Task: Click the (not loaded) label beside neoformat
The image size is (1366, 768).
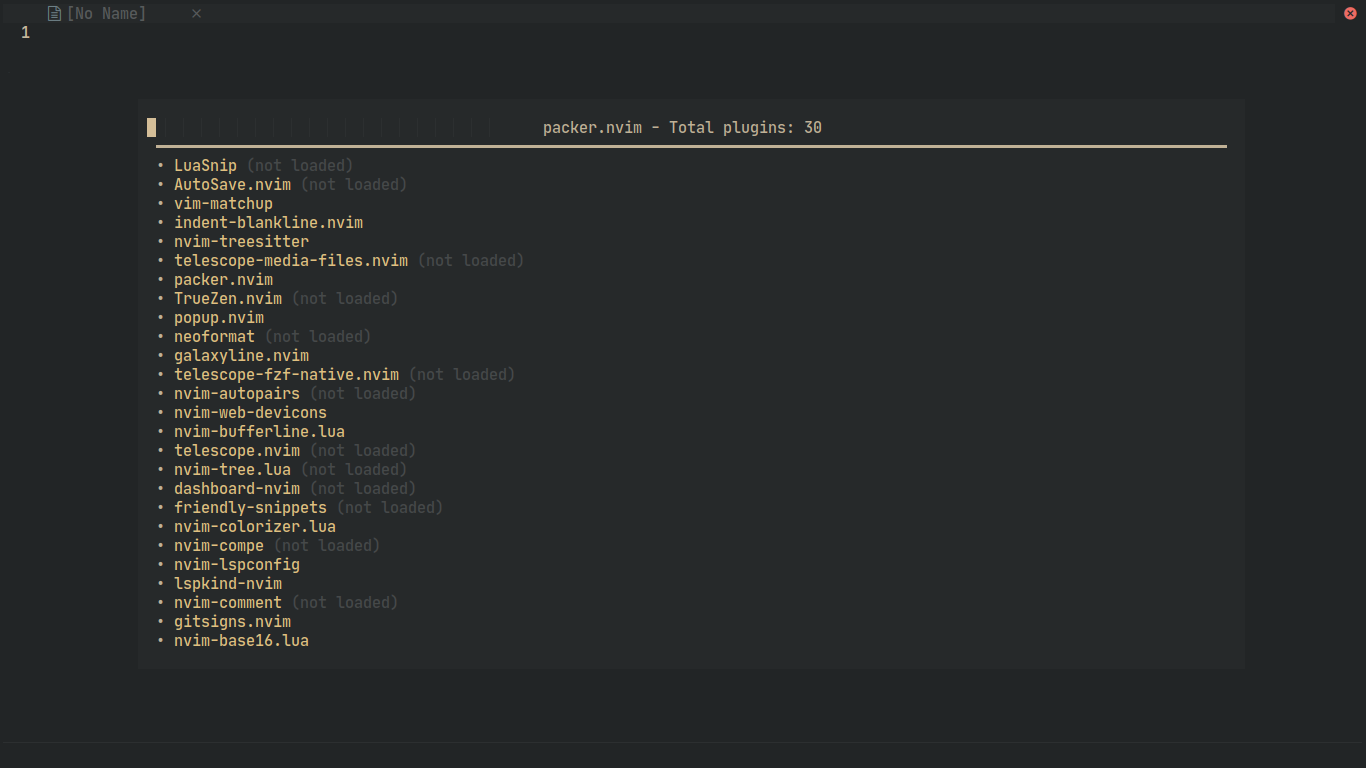Action: pyautogui.click(x=318, y=336)
